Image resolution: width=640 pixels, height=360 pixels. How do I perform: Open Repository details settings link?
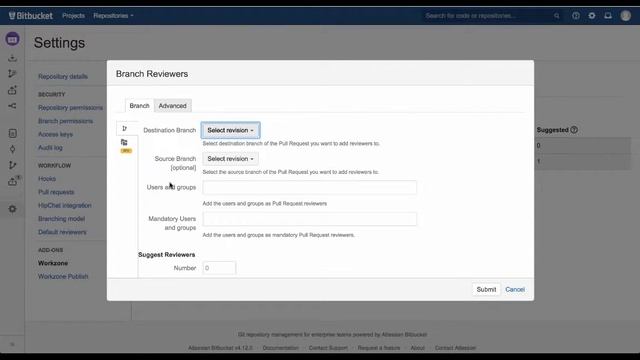pos(63,76)
